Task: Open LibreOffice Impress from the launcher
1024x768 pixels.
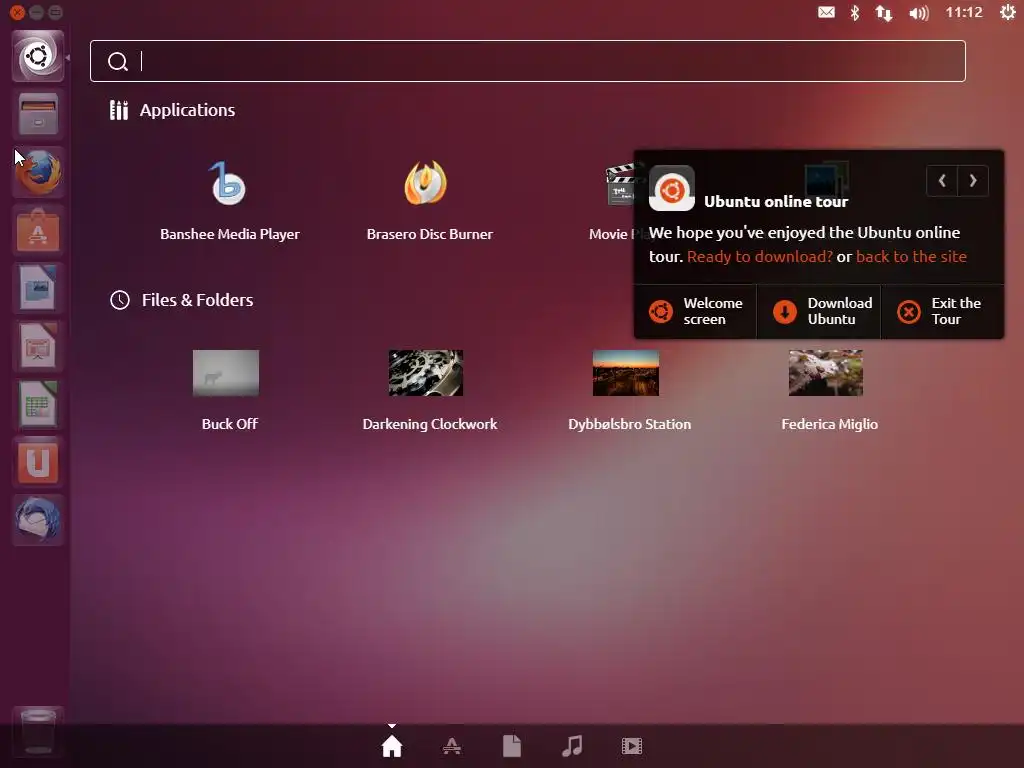Action: pos(38,346)
